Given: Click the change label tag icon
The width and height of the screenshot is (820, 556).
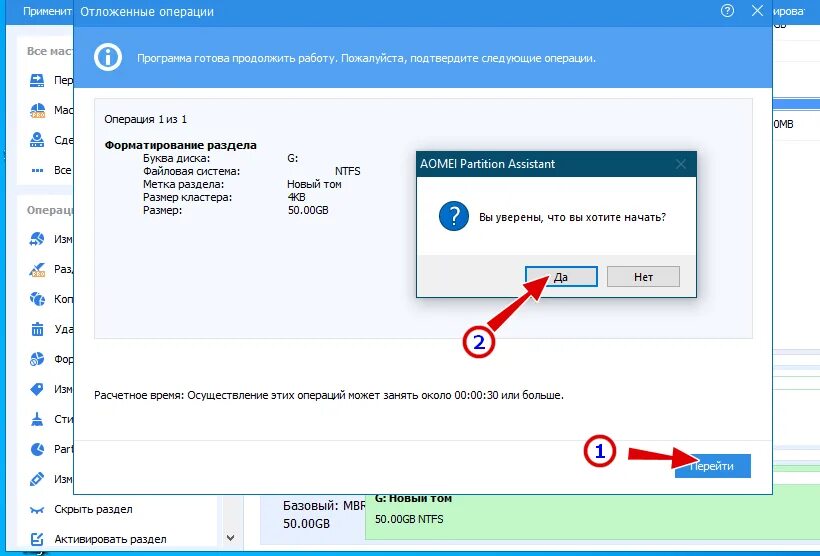Looking at the screenshot, I should pos(37,389).
